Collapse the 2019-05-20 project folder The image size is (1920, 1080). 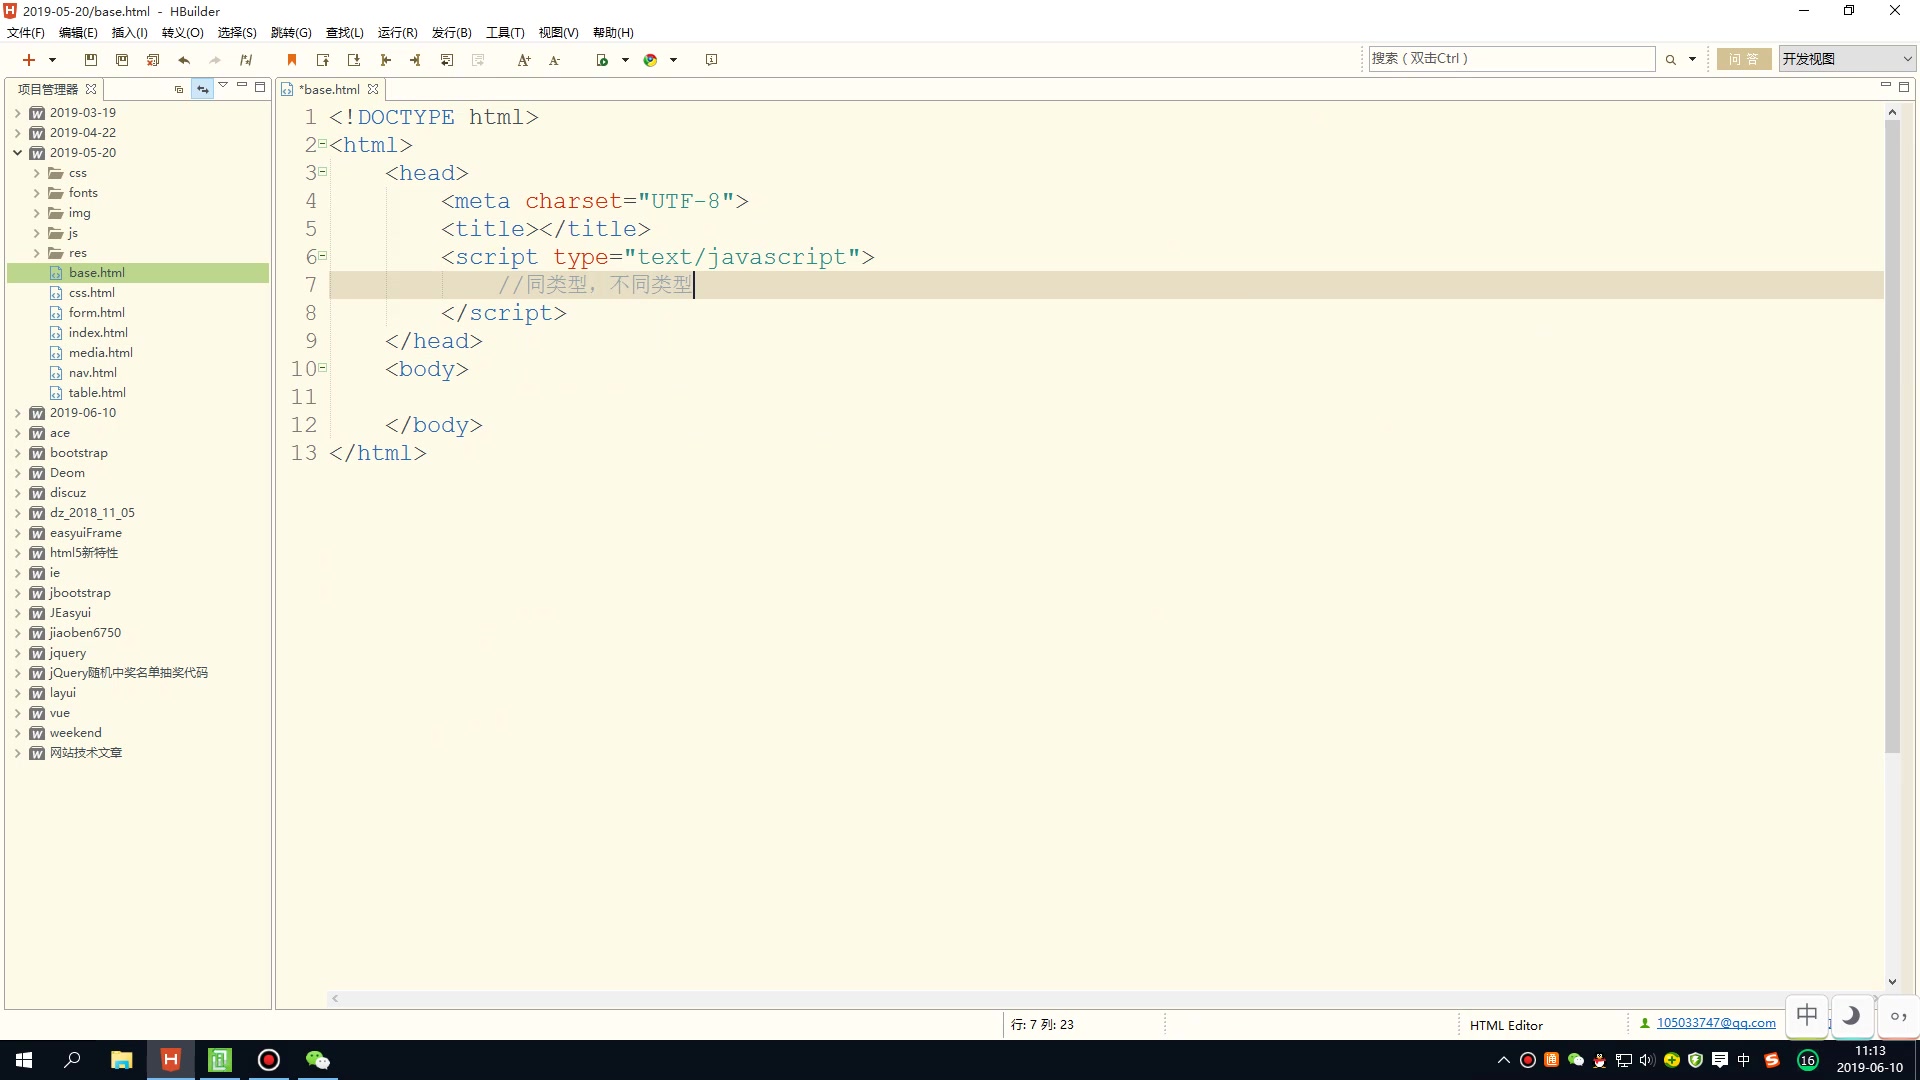[x=17, y=153]
